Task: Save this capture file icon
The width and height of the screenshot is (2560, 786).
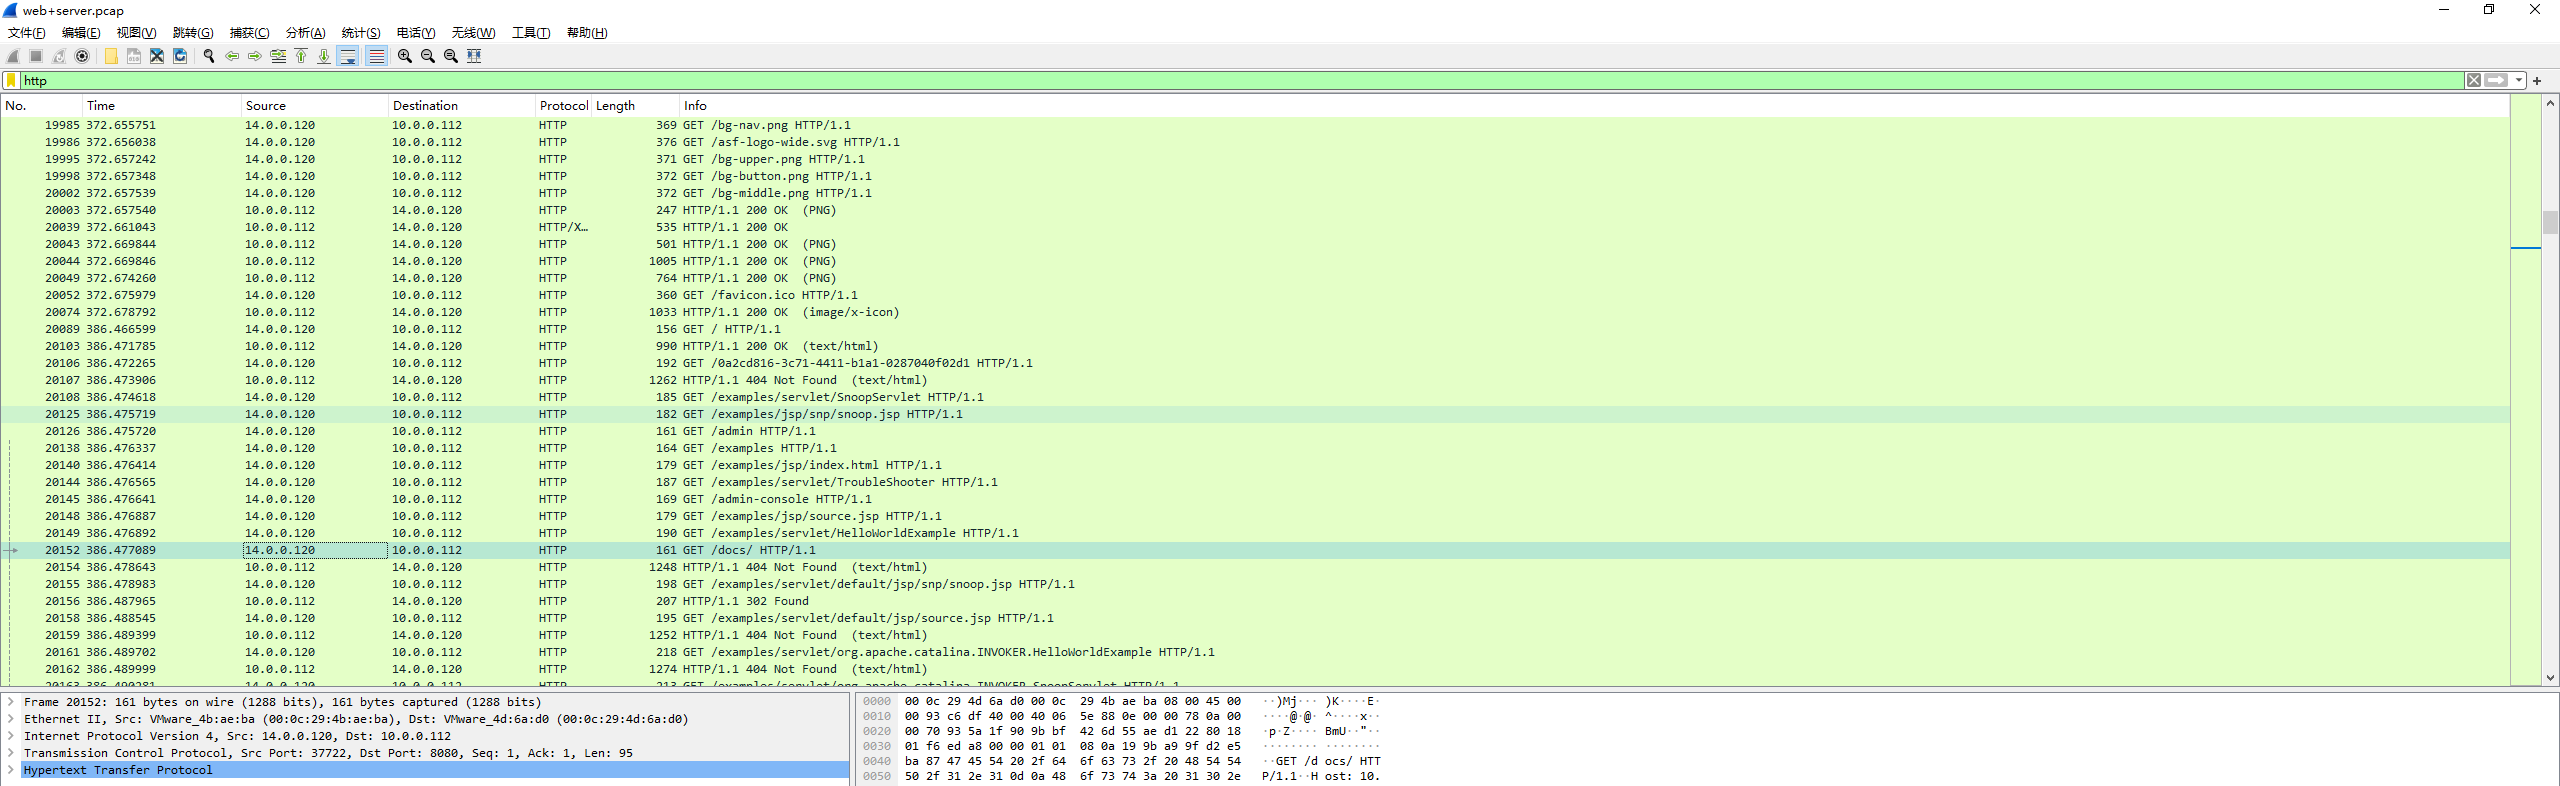Action: pos(134,56)
